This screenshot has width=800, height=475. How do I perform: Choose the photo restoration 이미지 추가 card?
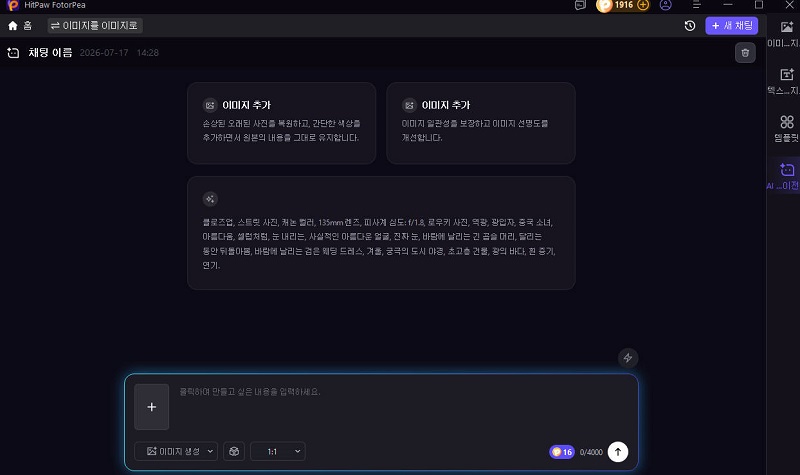tap(282, 123)
